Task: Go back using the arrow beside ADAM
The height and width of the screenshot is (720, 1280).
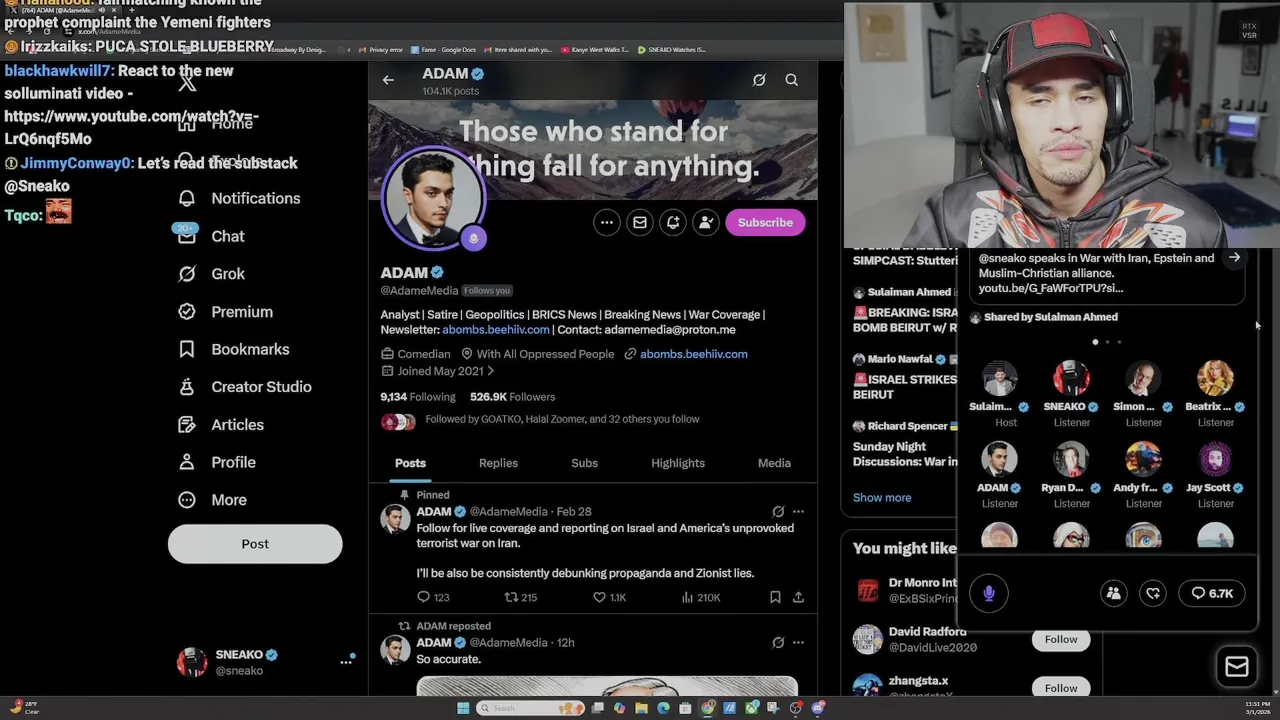Action: 388,80
